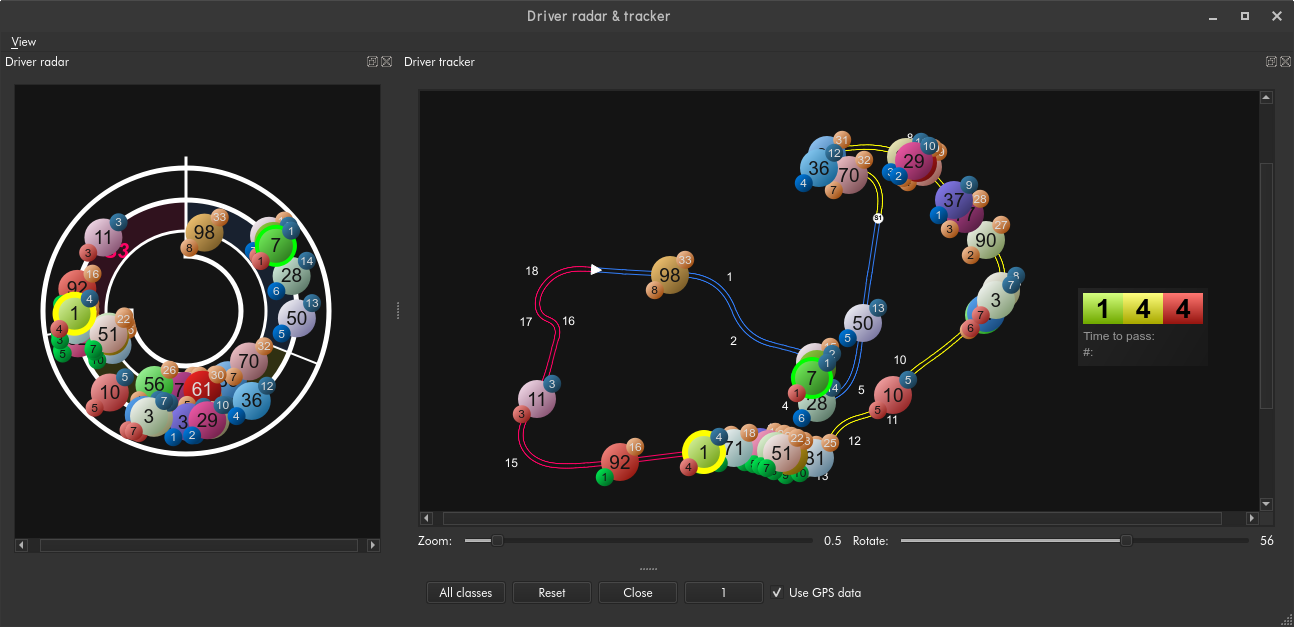
Task: Click the Zoom slider handle
Action: tap(496, 541)
